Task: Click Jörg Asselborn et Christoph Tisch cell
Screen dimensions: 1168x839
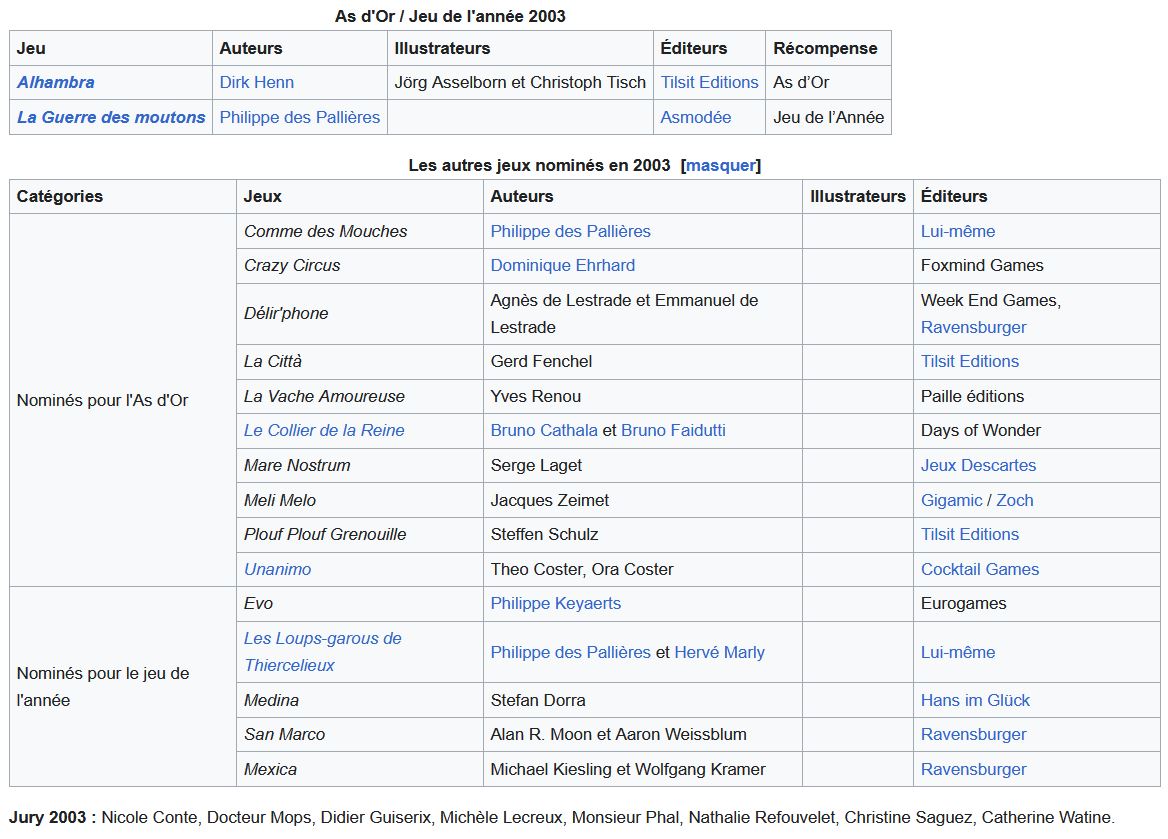Action: 520,83
